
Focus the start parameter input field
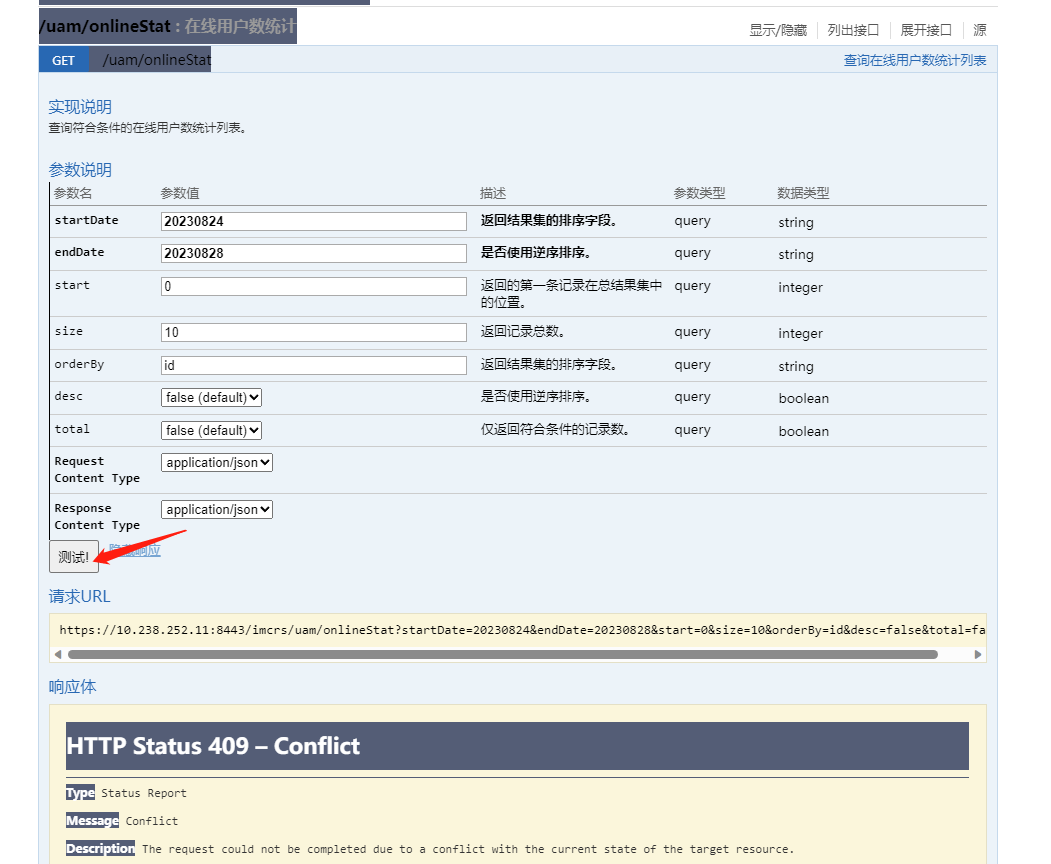click(x=314, y=286)
